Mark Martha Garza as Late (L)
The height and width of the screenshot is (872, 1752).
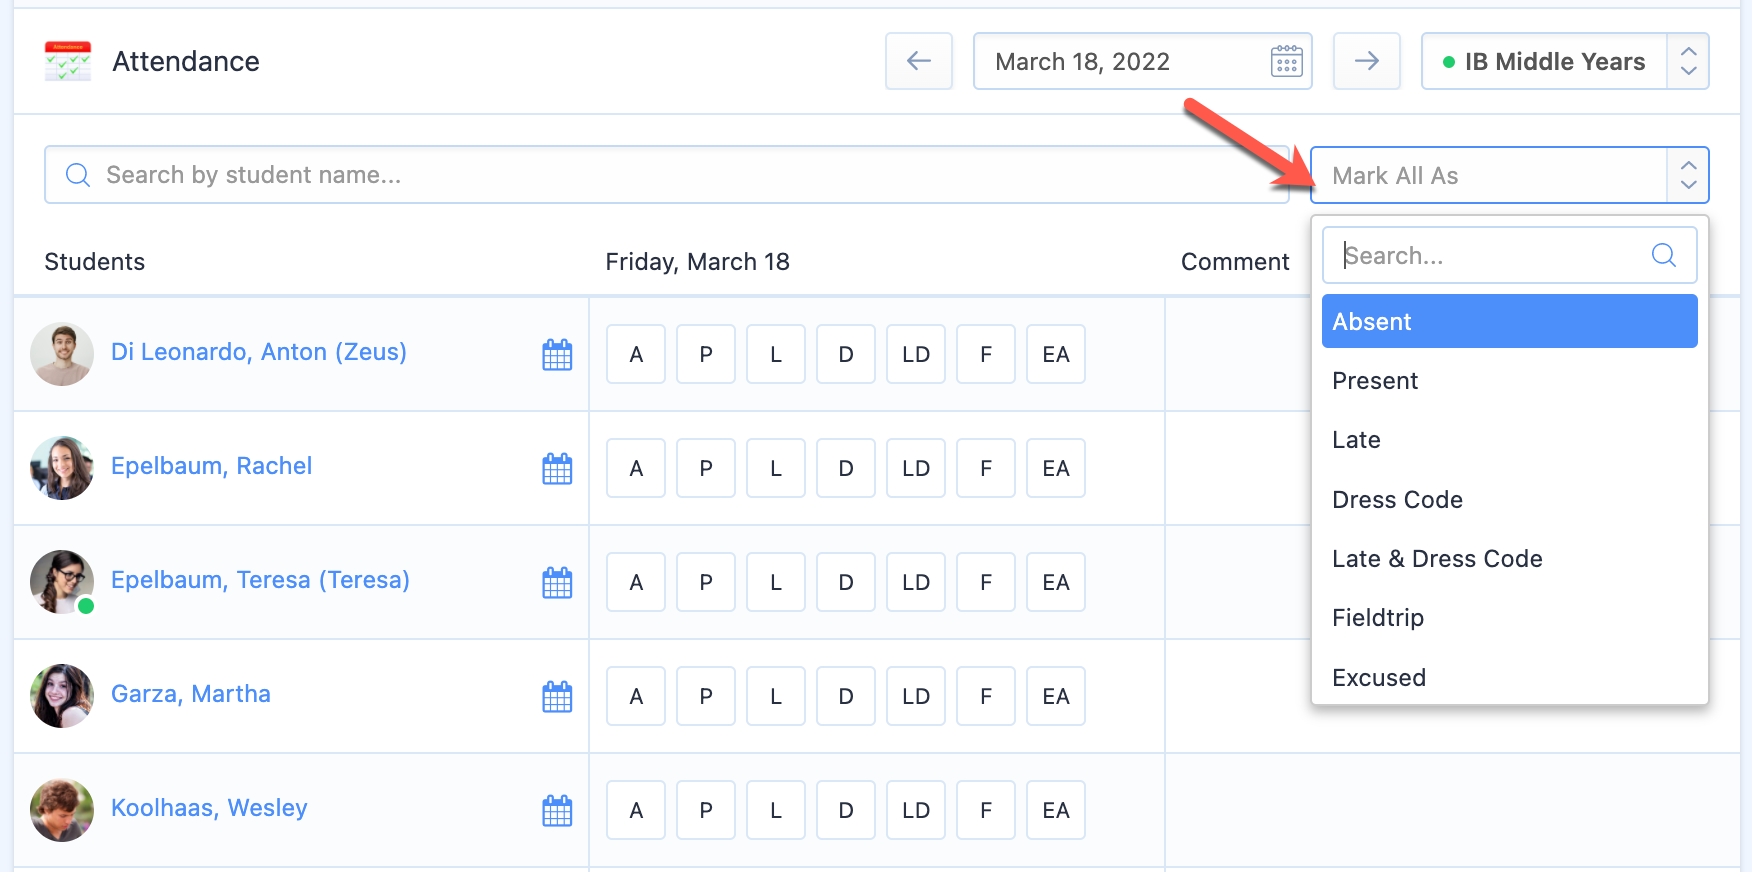click(x=776, y=697)
